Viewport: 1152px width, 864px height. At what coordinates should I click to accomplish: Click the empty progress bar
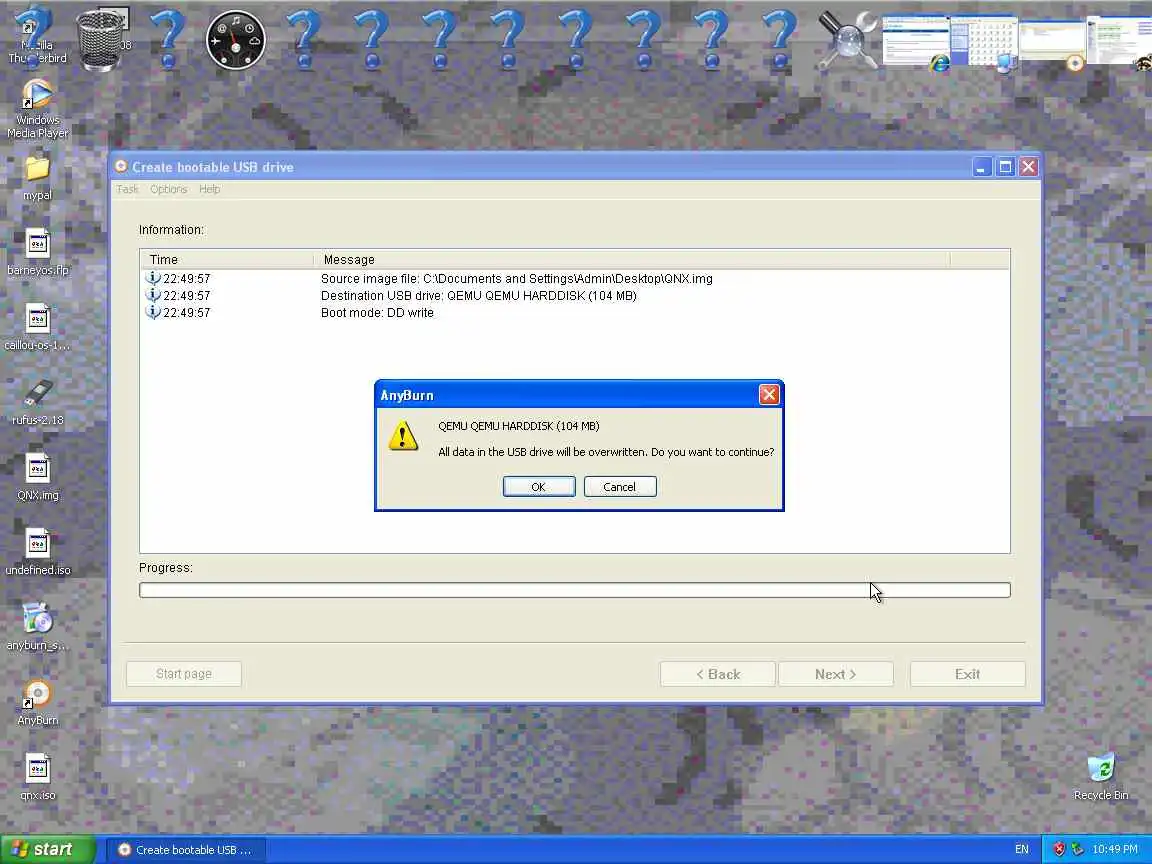point(575,590)
